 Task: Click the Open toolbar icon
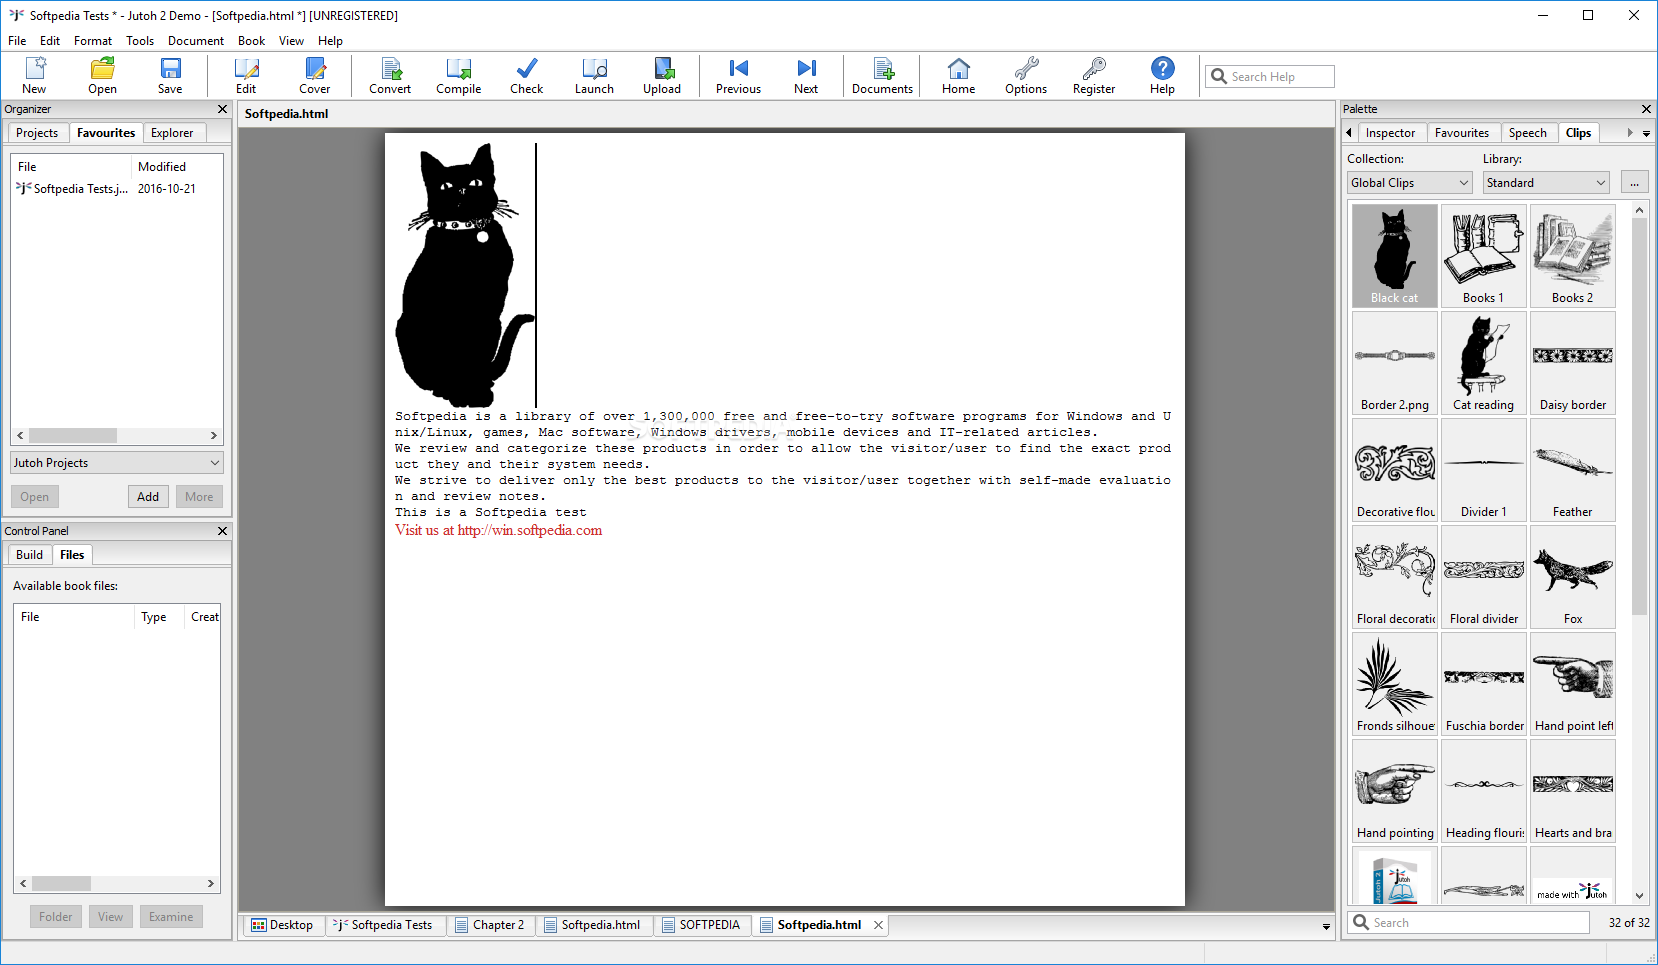click(102, 75)
